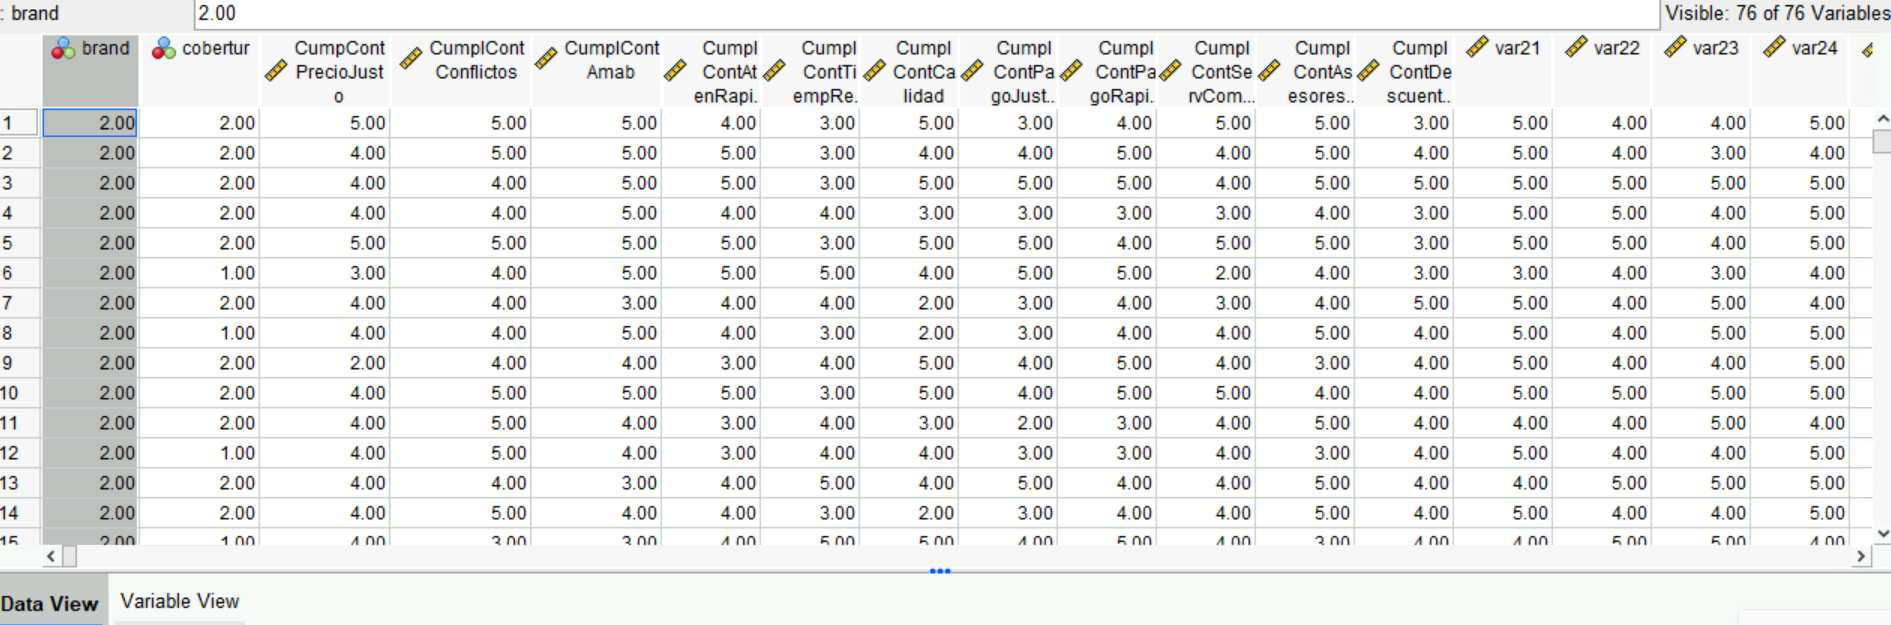Select row 2 via its row number
The width and height of the screenshot is (1891, 625).
tap(20, 153)
